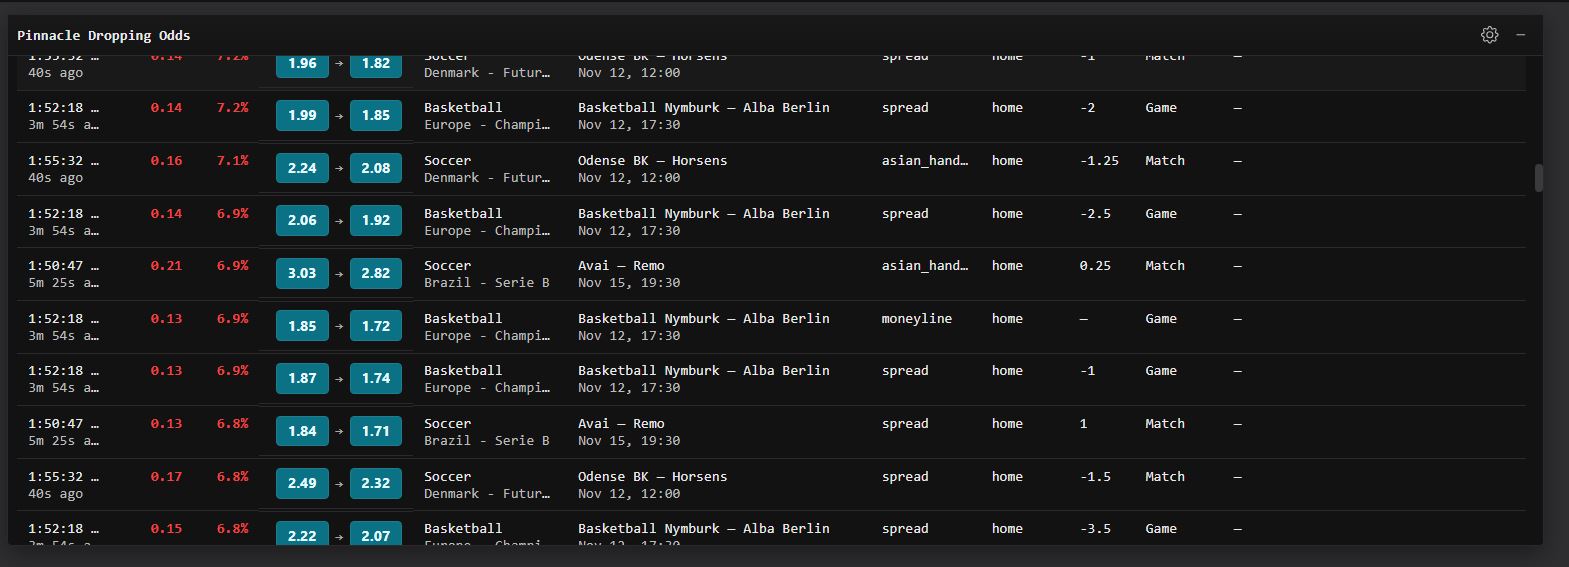1569x567 pixels.
Task: Open the Avai – Remo asian handicap match
Action: 620,266
